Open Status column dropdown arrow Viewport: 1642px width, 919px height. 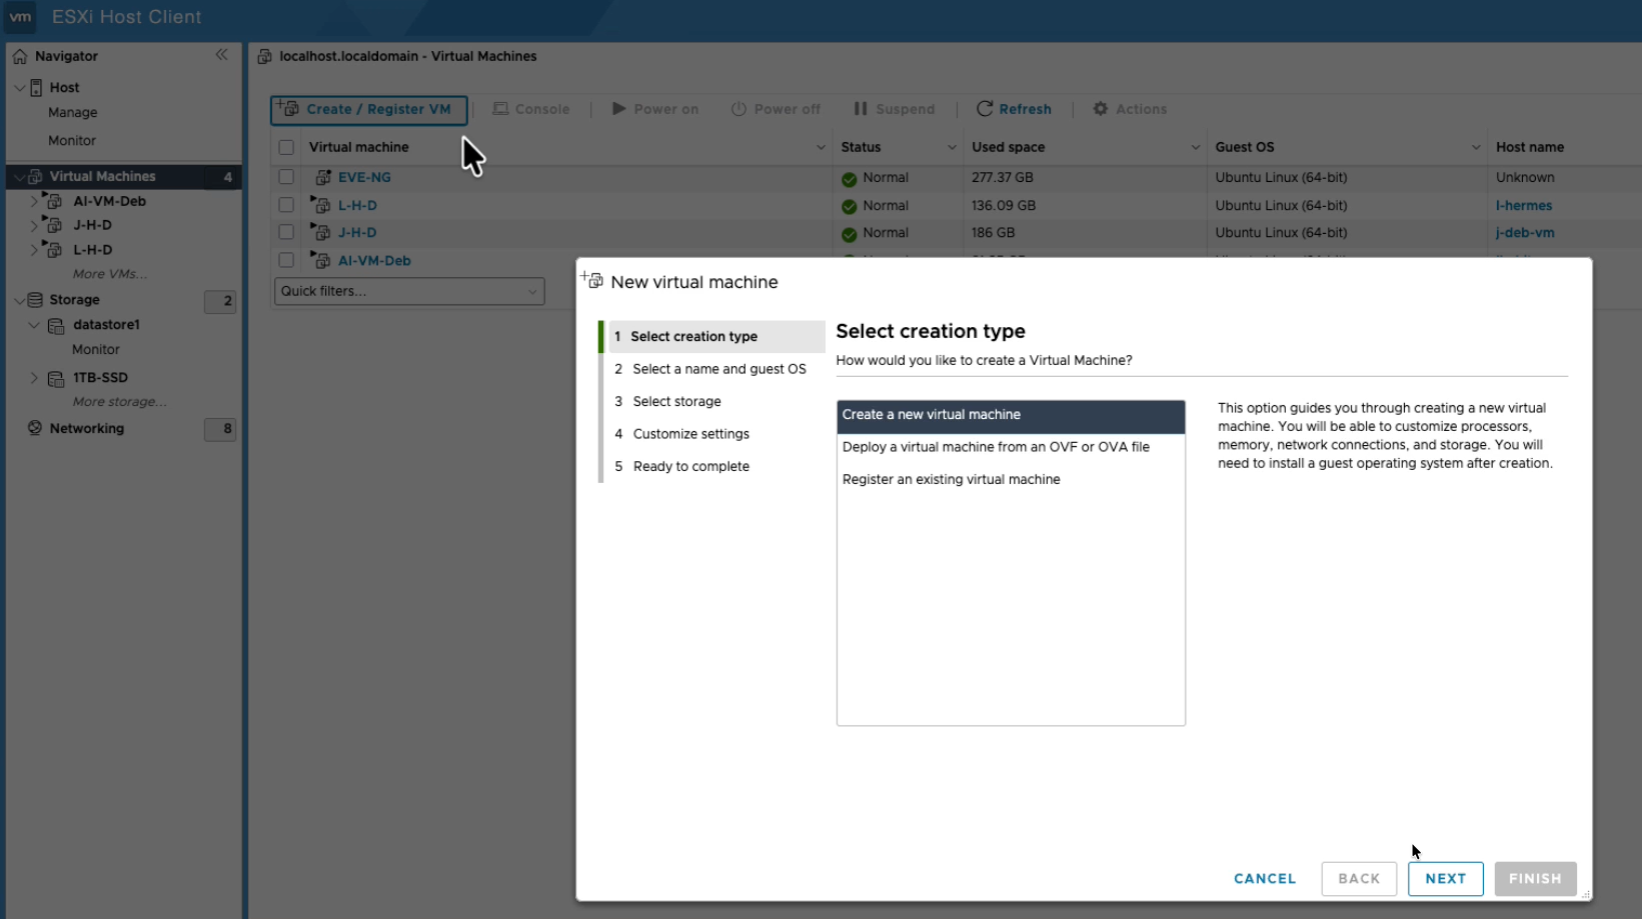[x=952, y=148]
